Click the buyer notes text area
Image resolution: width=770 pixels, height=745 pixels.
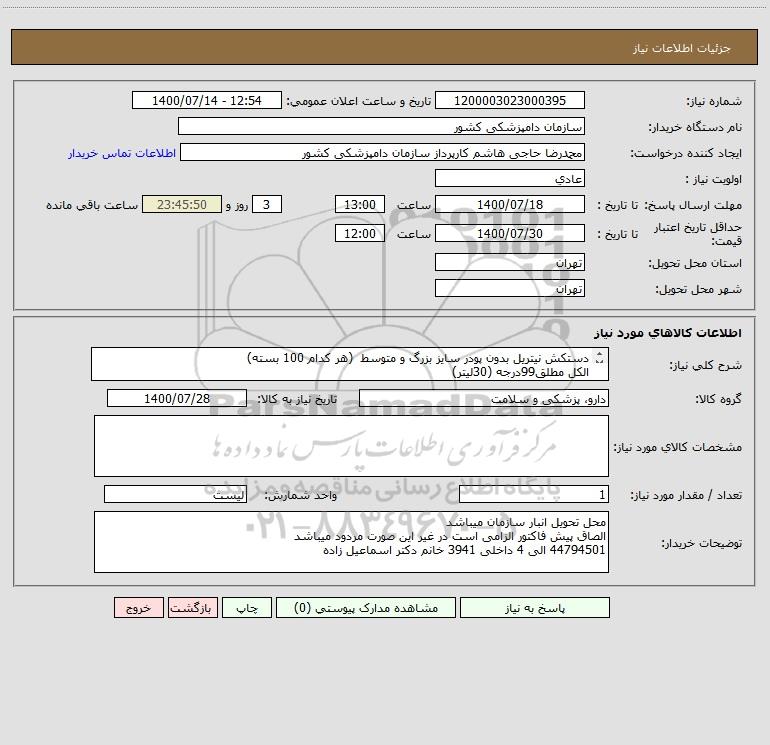click(x=351, y=542)
